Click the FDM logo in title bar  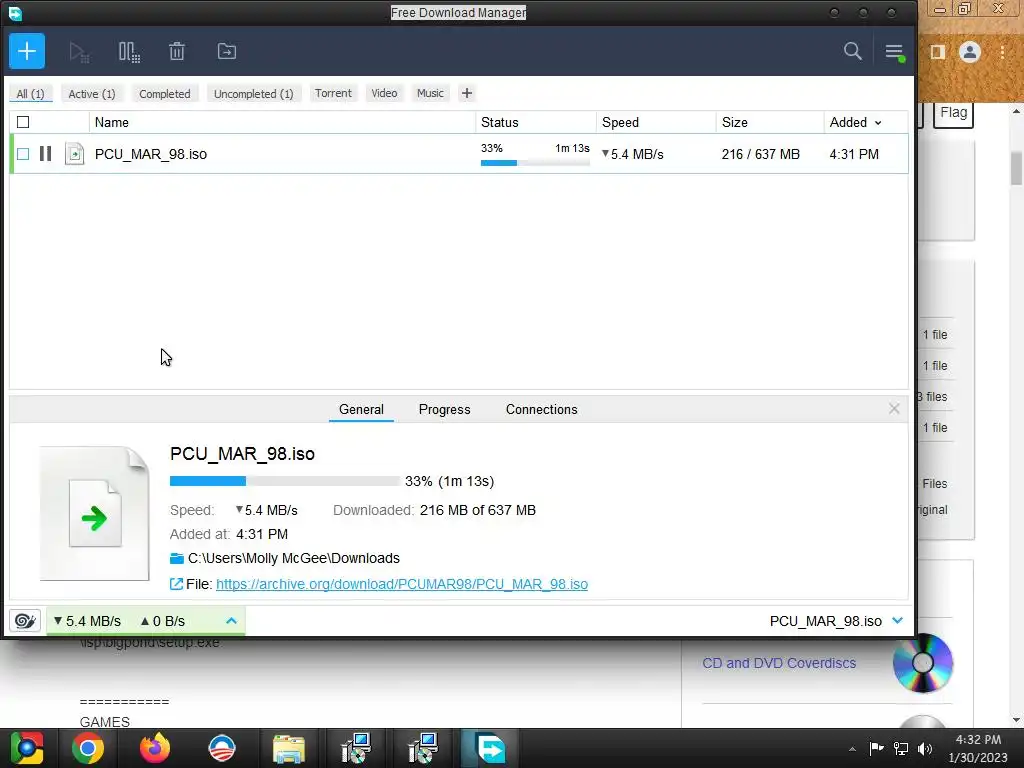click(x=14, y=12)
